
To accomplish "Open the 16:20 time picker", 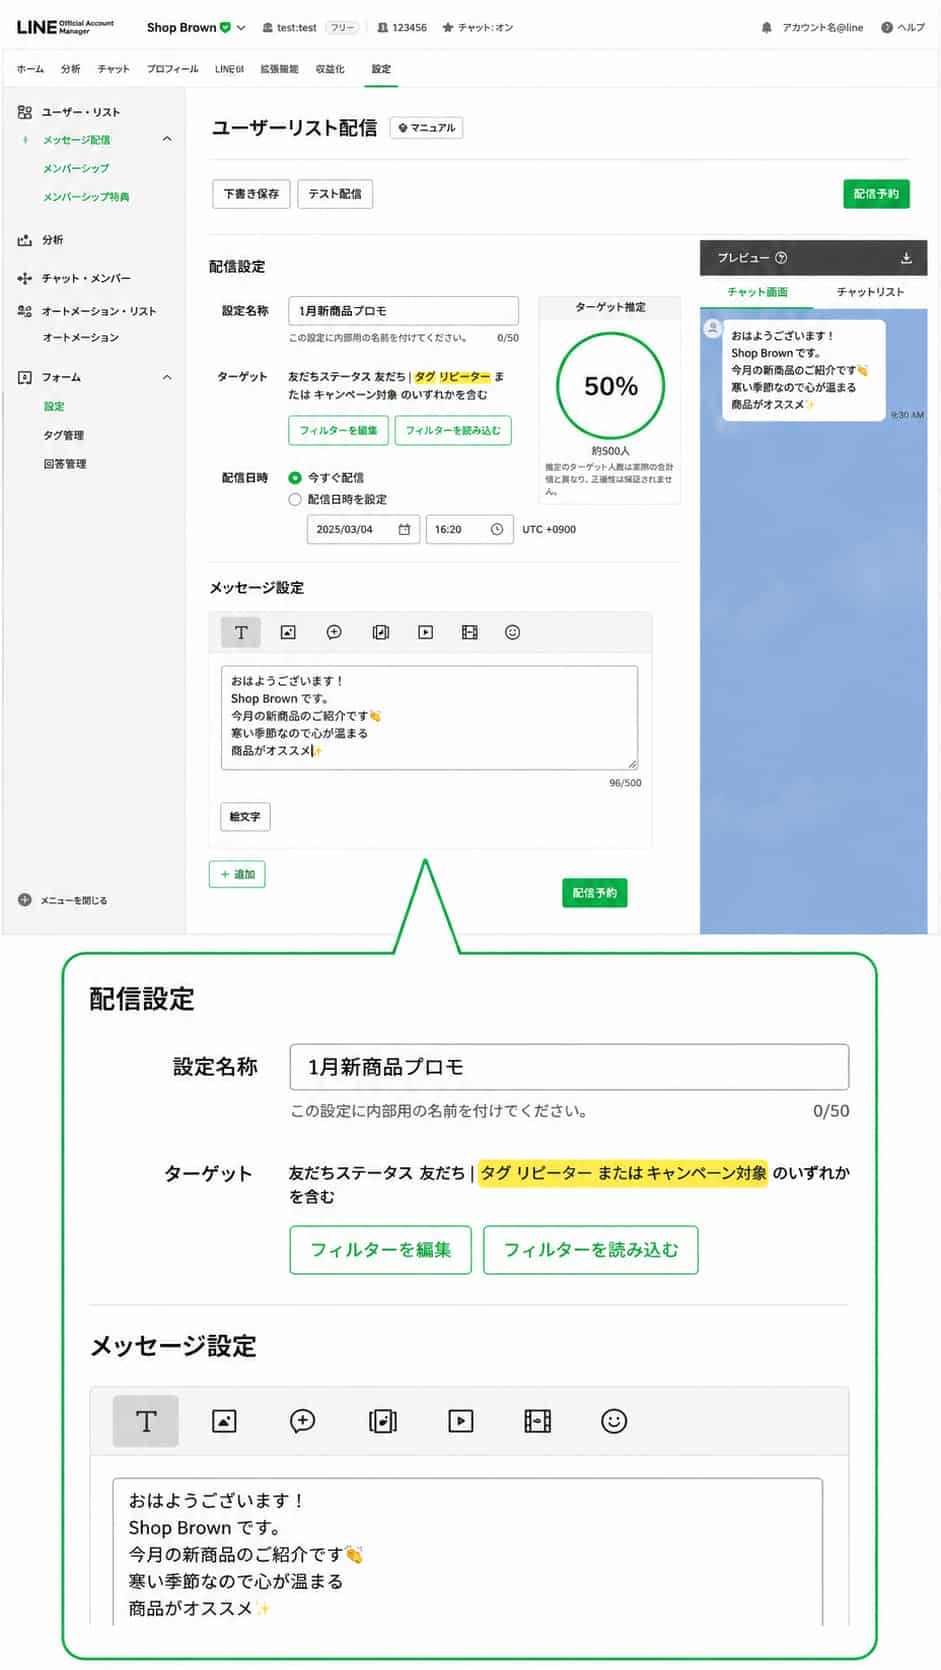I will [x=469, y=529].
